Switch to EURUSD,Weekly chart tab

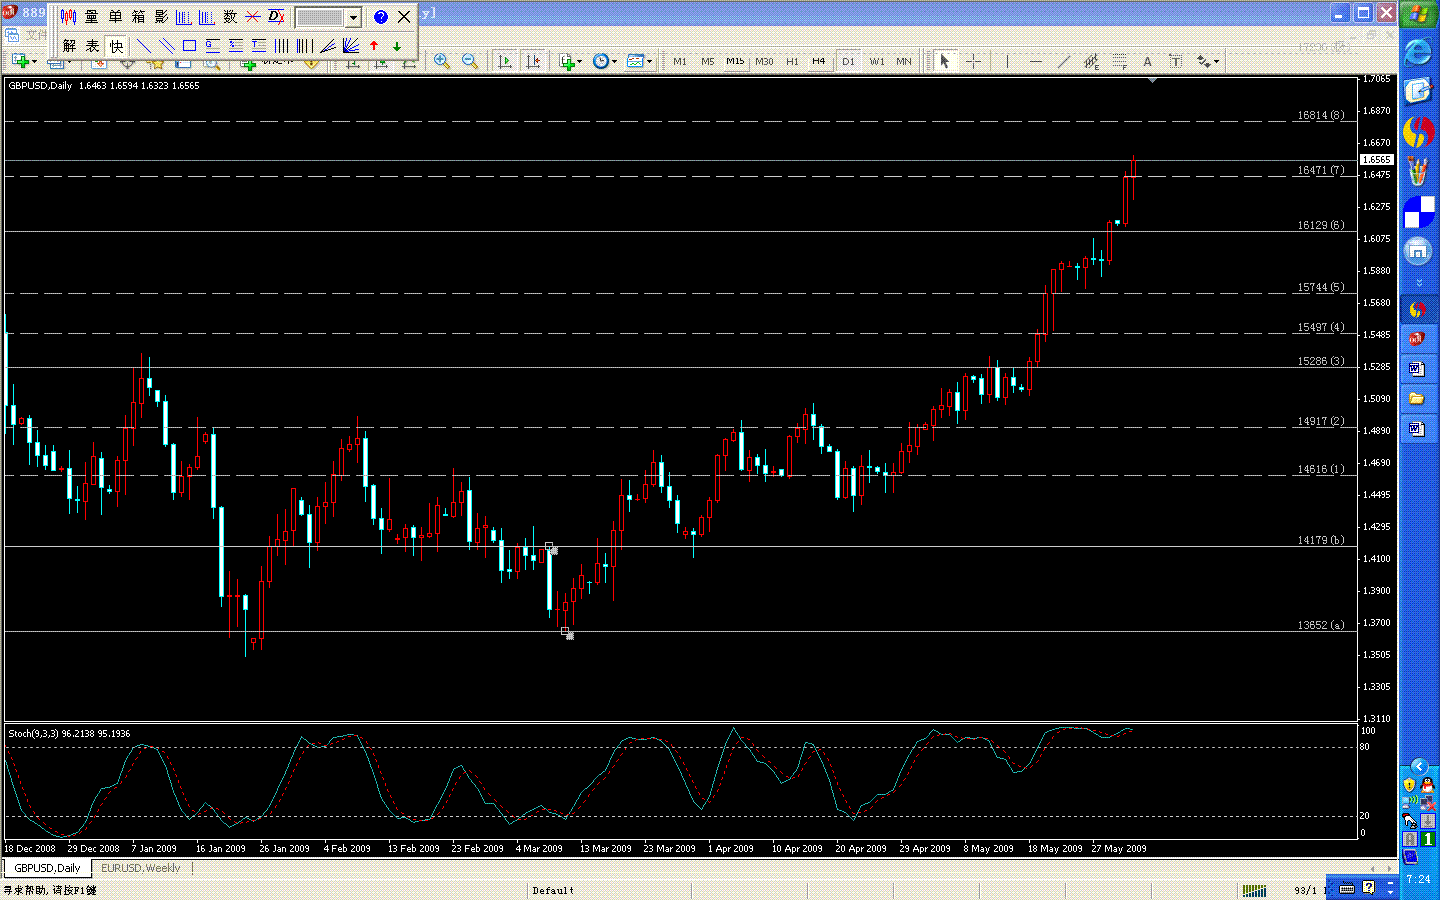tap(140, 868)
